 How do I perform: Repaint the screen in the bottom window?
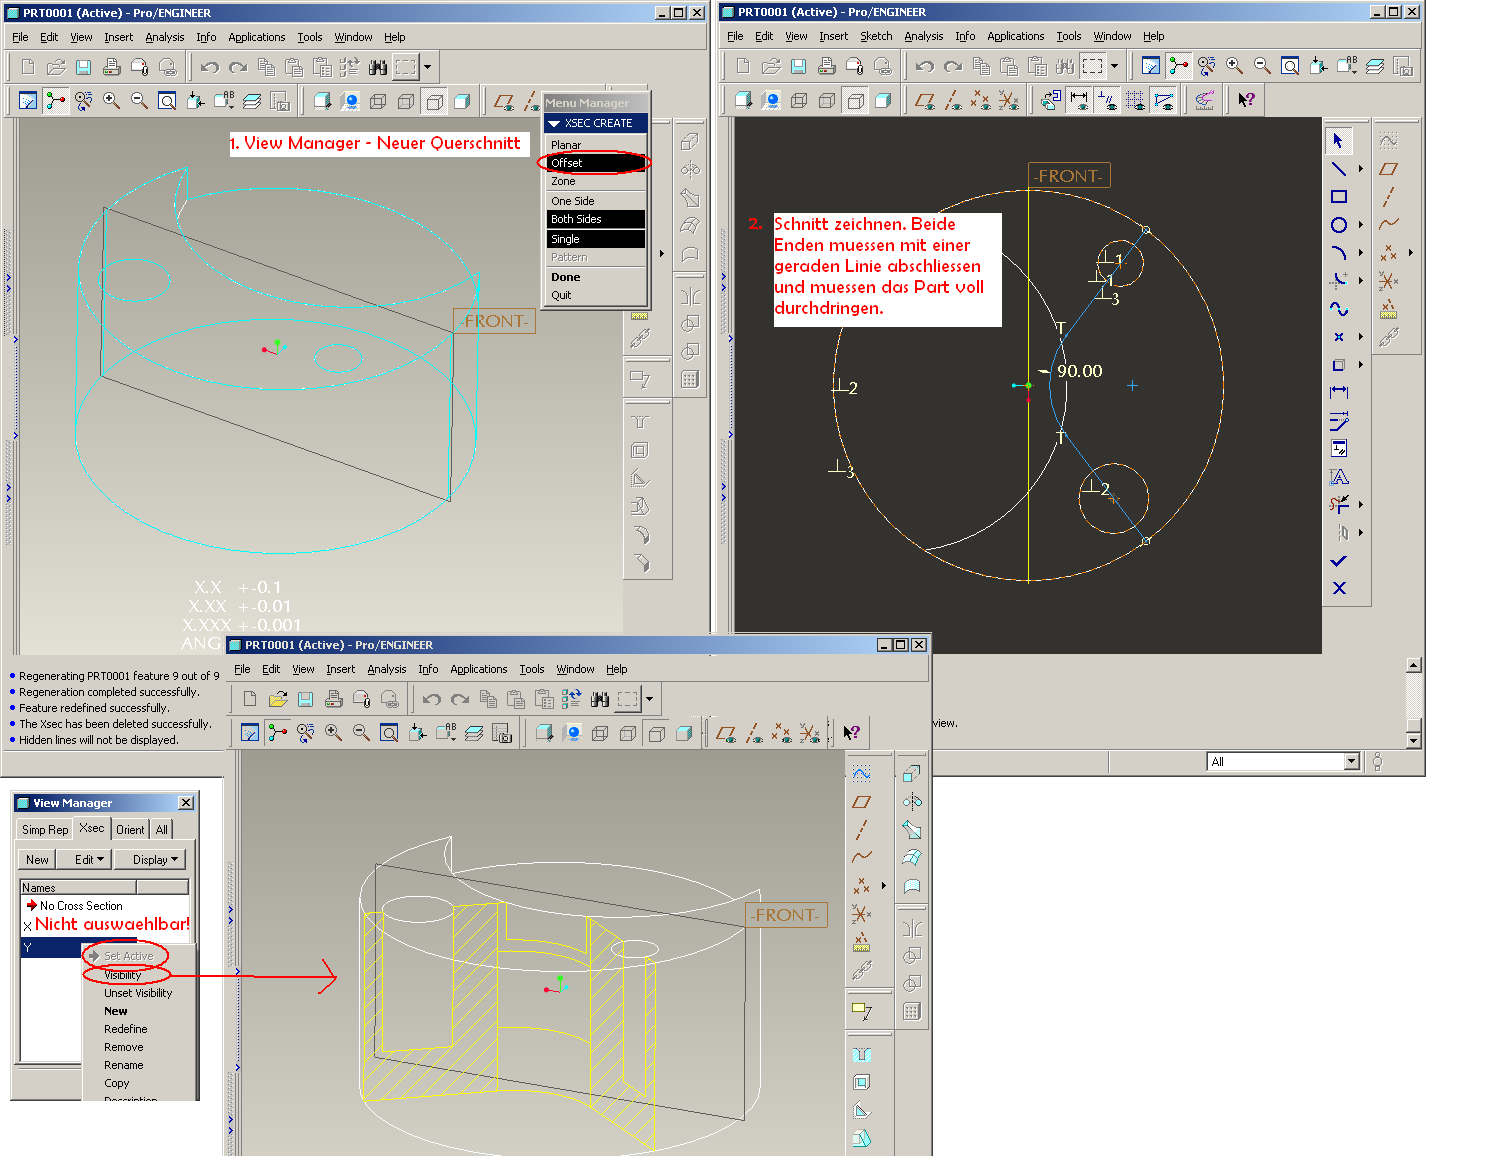(x=250, y=733)
